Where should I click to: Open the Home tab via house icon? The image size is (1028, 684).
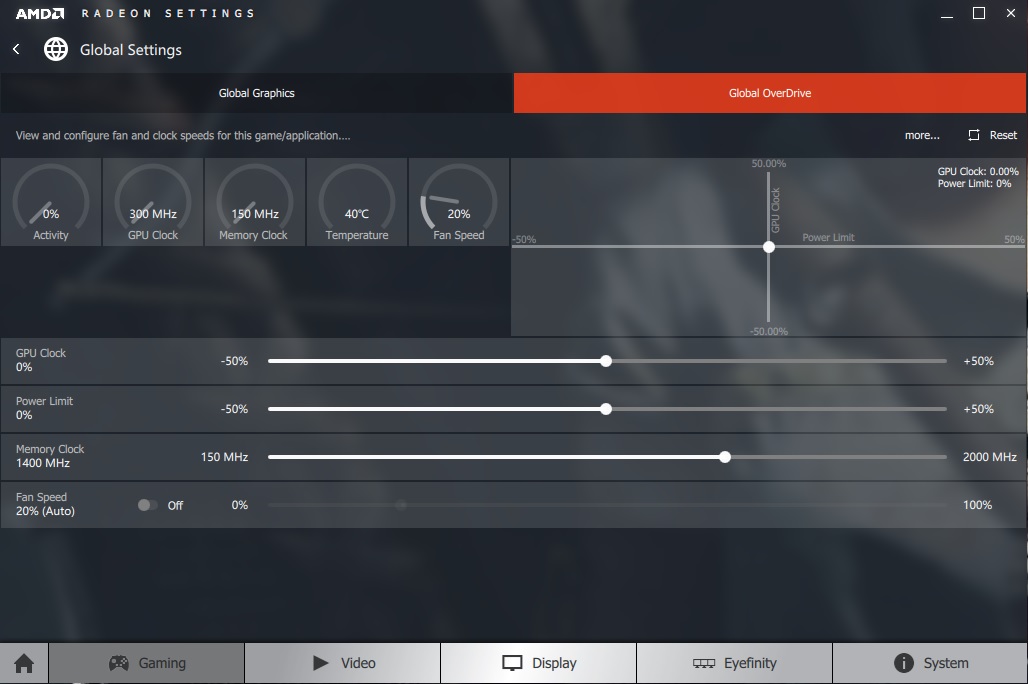pos(24,663)
